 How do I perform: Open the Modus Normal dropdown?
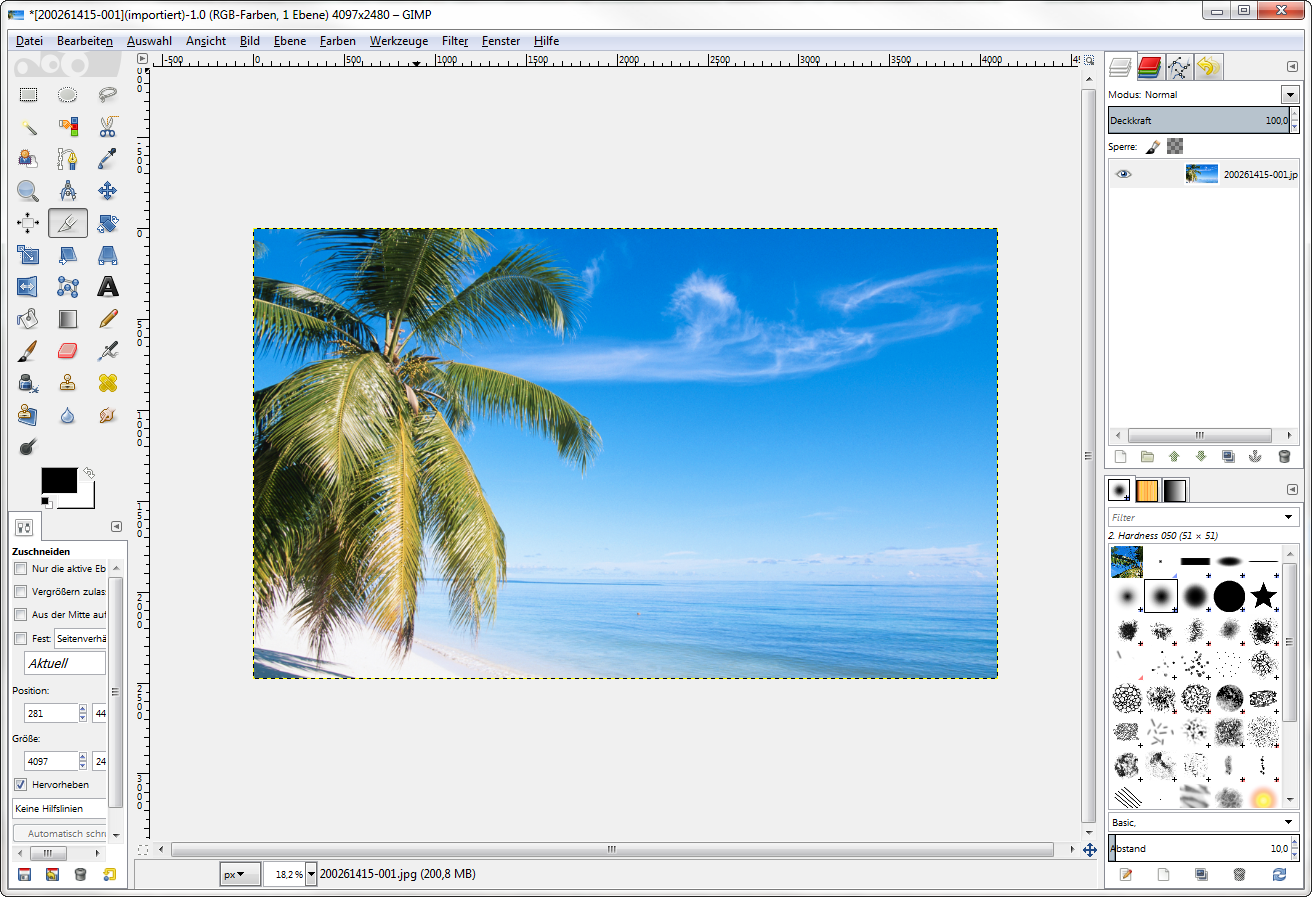[1288, 95]
